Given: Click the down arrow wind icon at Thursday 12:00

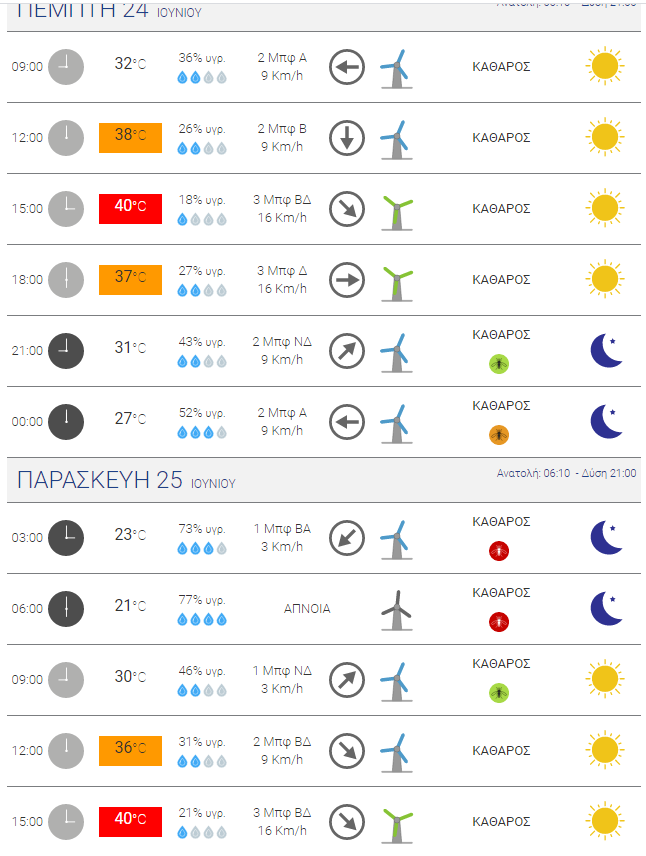Looking at the screenshot, I should click(347, 138).
